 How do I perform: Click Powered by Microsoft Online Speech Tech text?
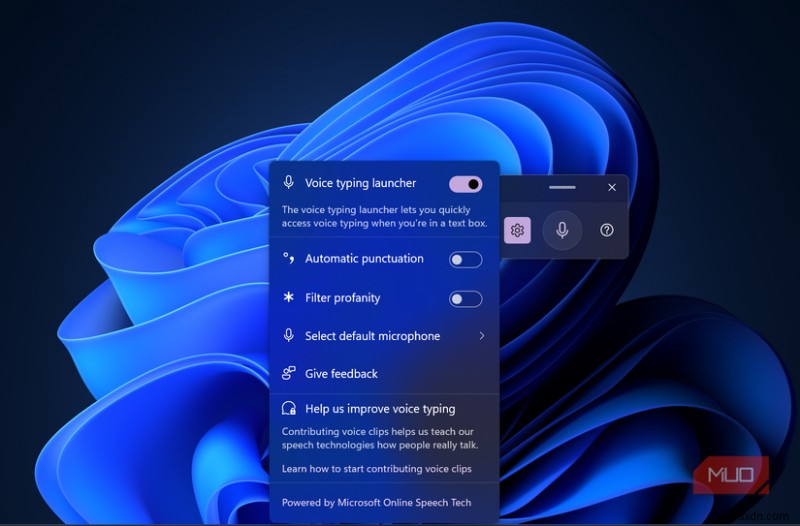377,503
